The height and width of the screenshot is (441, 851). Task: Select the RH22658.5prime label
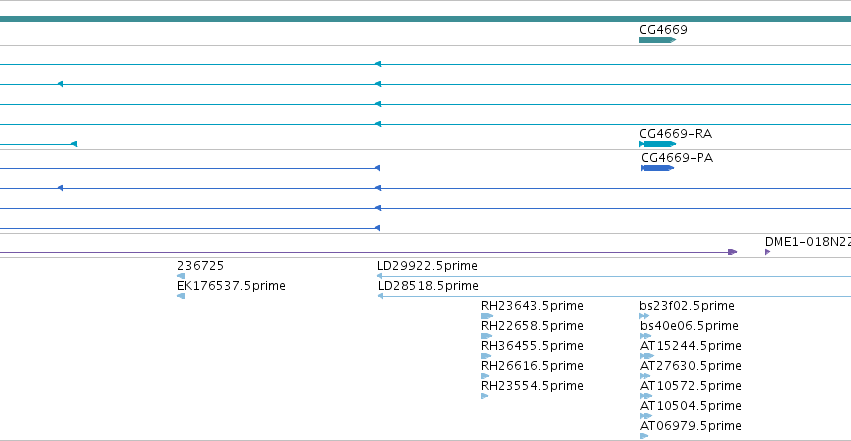[x=532, y=325]
